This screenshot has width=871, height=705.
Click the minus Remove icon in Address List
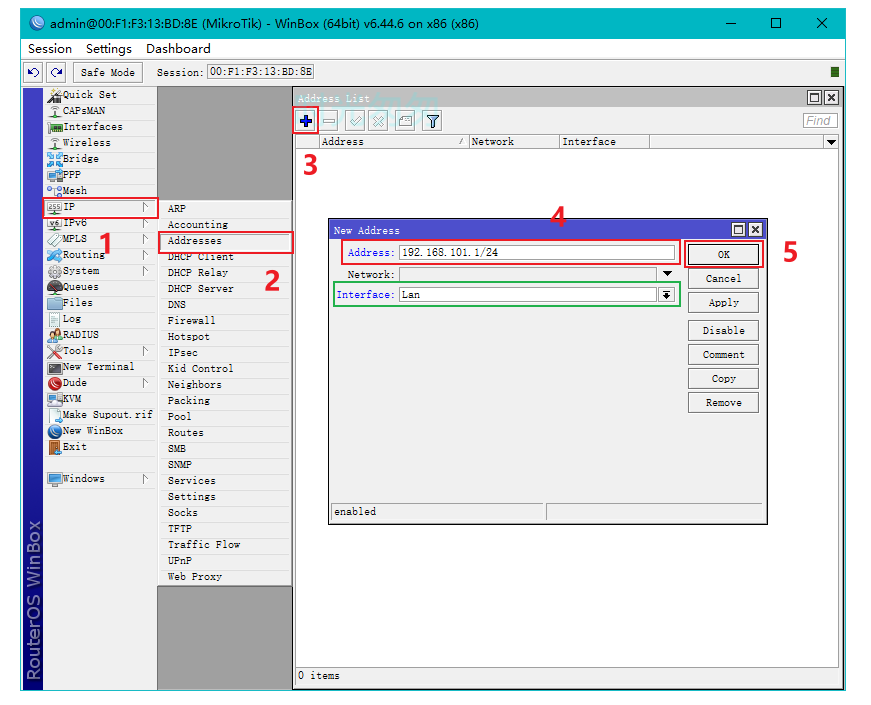click(329, 121)
